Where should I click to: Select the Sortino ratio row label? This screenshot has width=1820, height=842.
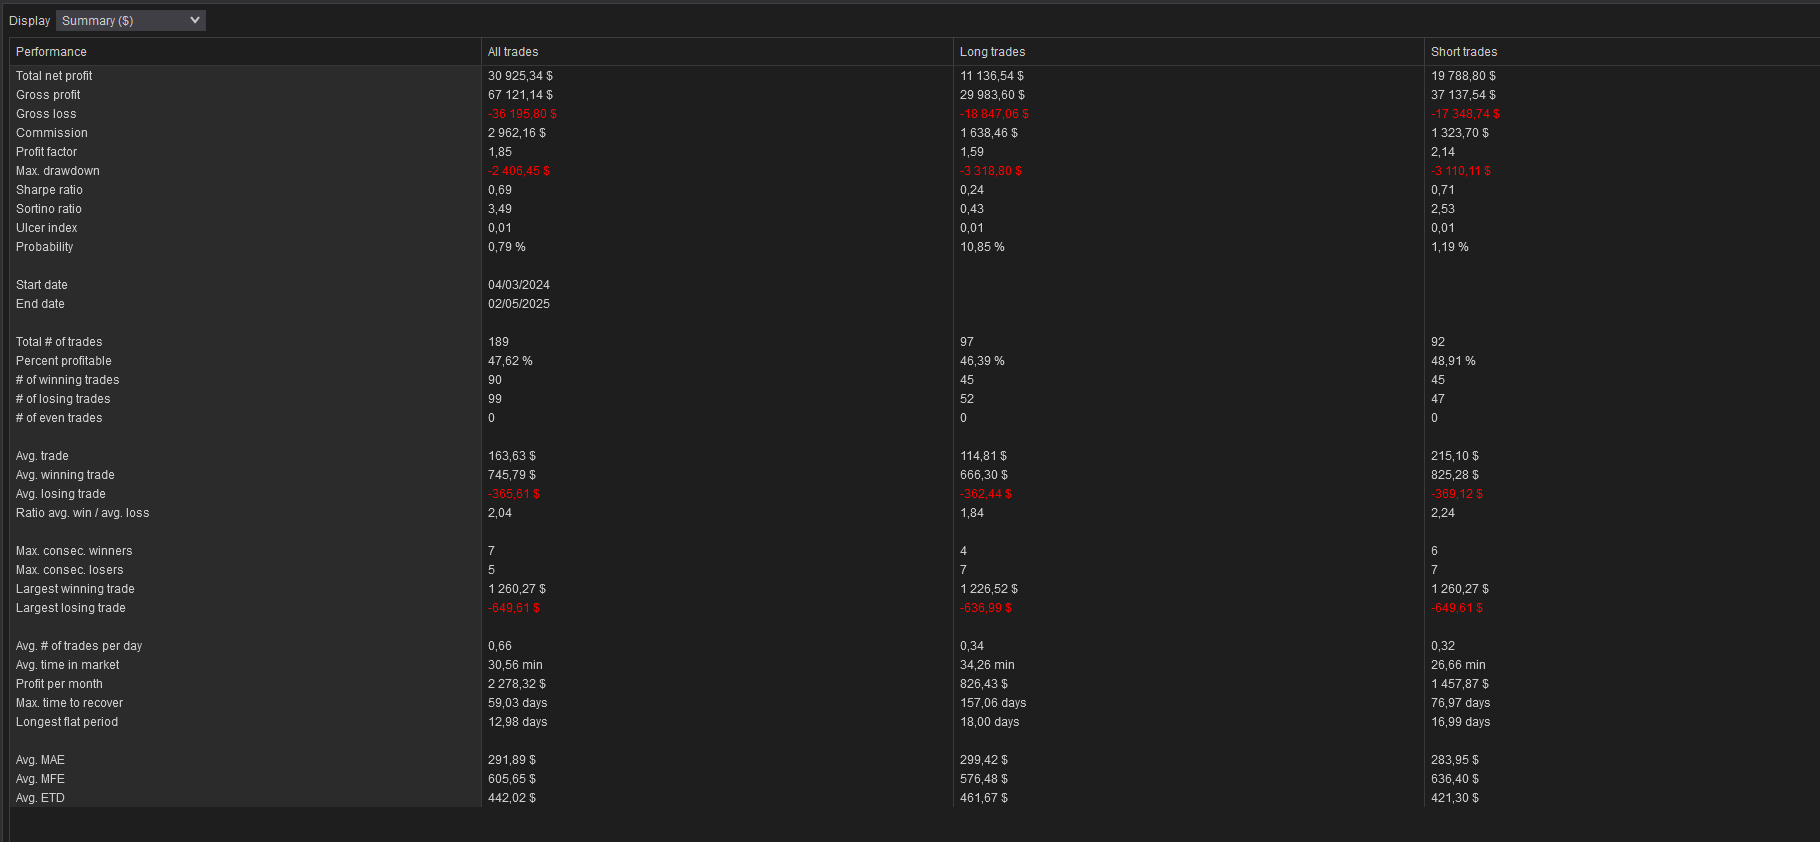point(49,209)
